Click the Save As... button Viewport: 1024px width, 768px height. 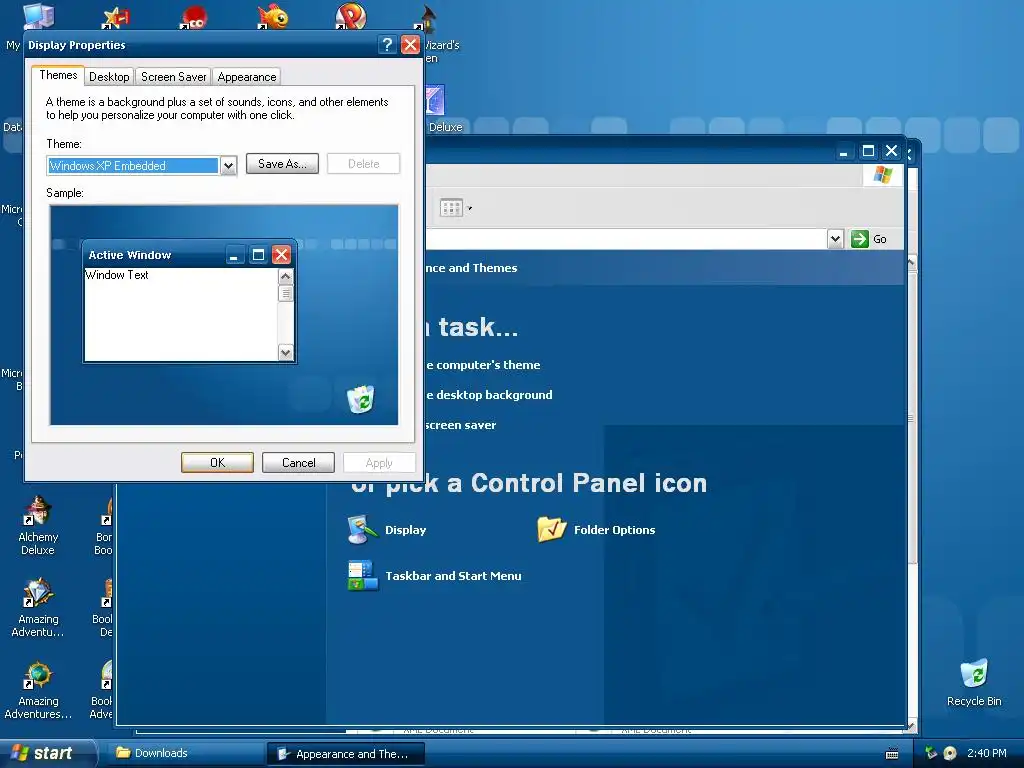(282, 164)
